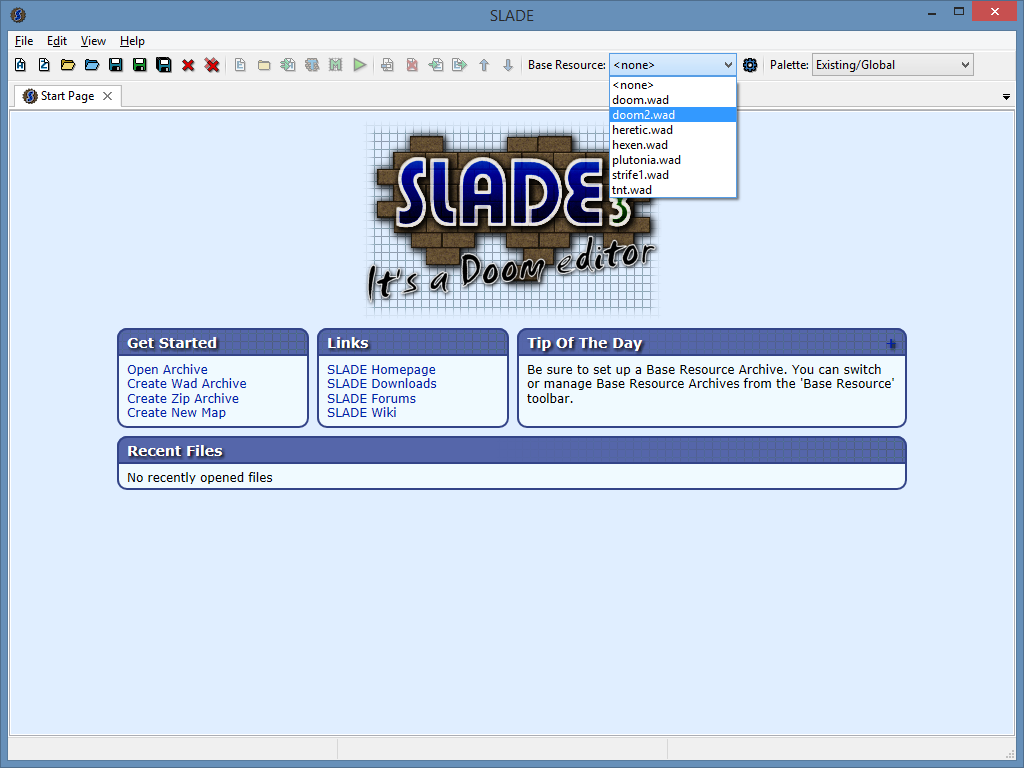Open the SLADE Wiki link

click(362, 413)
